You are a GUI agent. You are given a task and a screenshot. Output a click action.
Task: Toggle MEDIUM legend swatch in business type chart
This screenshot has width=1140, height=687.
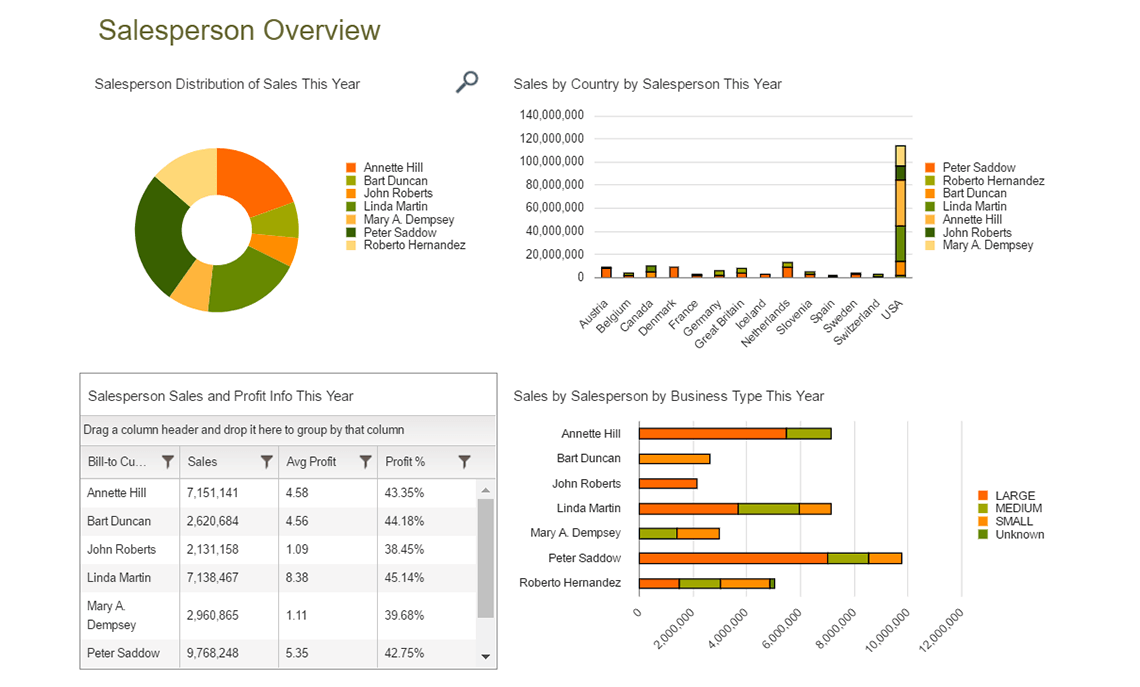coord(983,509)
